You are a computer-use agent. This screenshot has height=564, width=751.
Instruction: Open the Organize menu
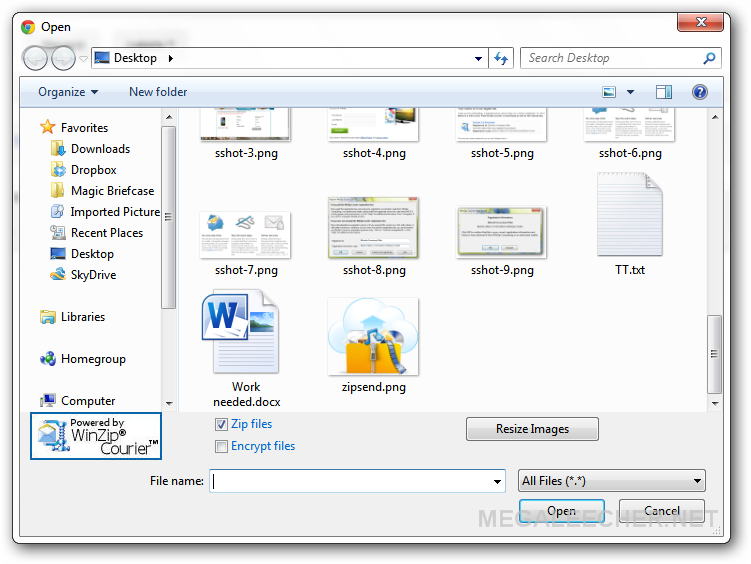[x=68, y=92]
